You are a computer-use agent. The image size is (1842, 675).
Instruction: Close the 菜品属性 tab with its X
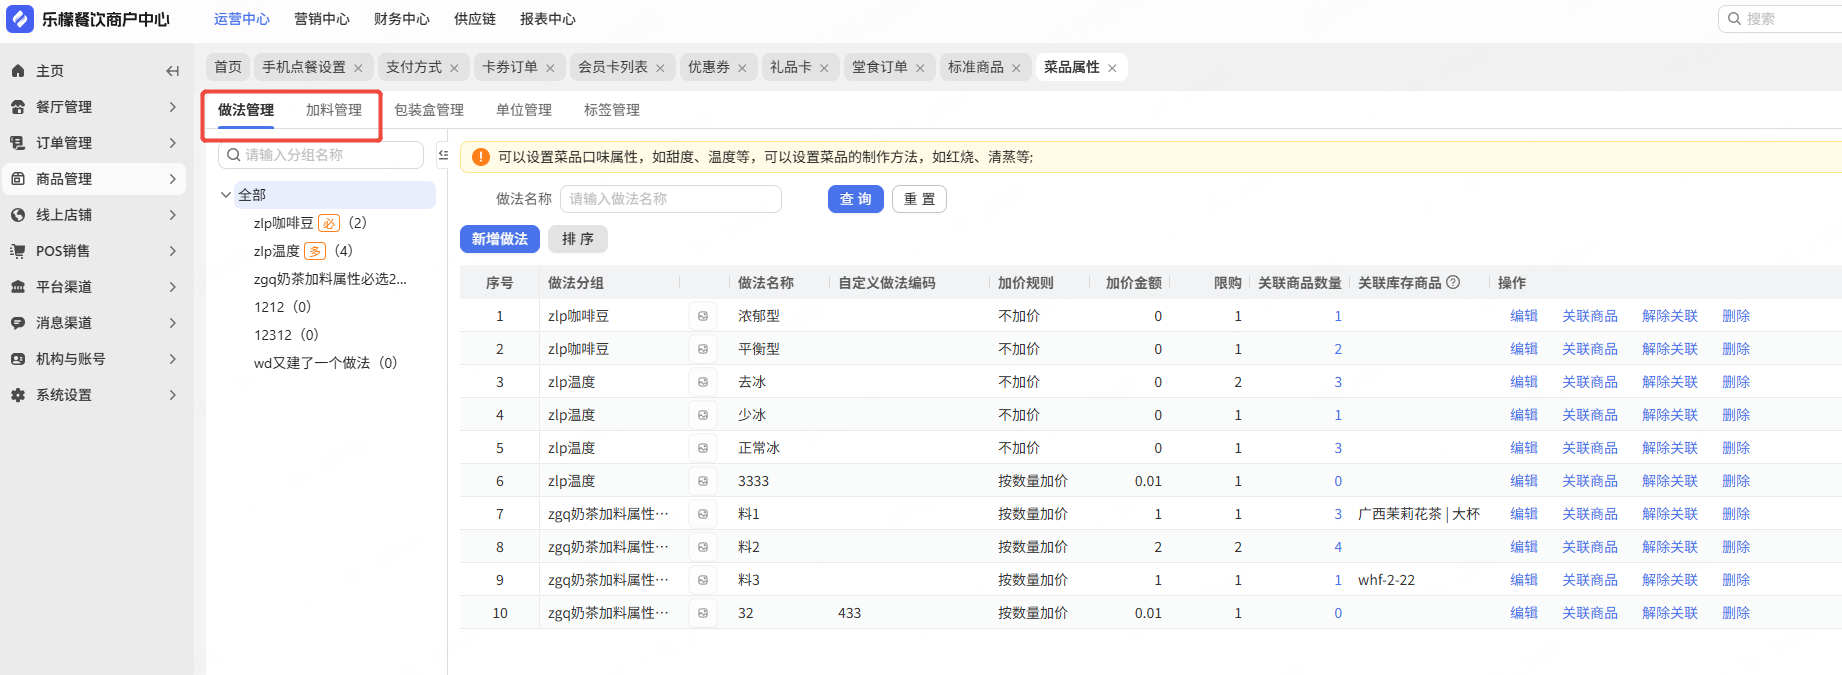point(1112,68)
